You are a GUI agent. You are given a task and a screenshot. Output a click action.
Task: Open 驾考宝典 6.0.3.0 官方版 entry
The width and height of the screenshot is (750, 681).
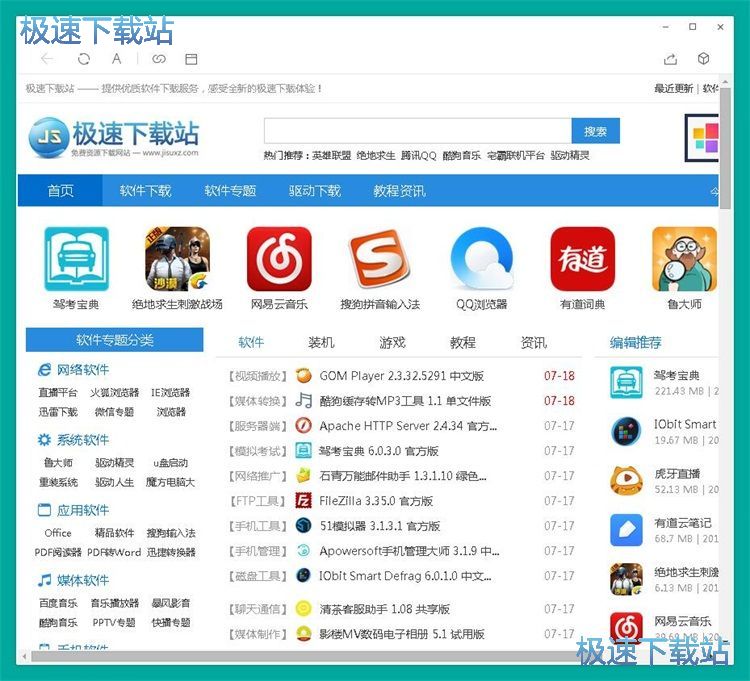pos(379,450)
